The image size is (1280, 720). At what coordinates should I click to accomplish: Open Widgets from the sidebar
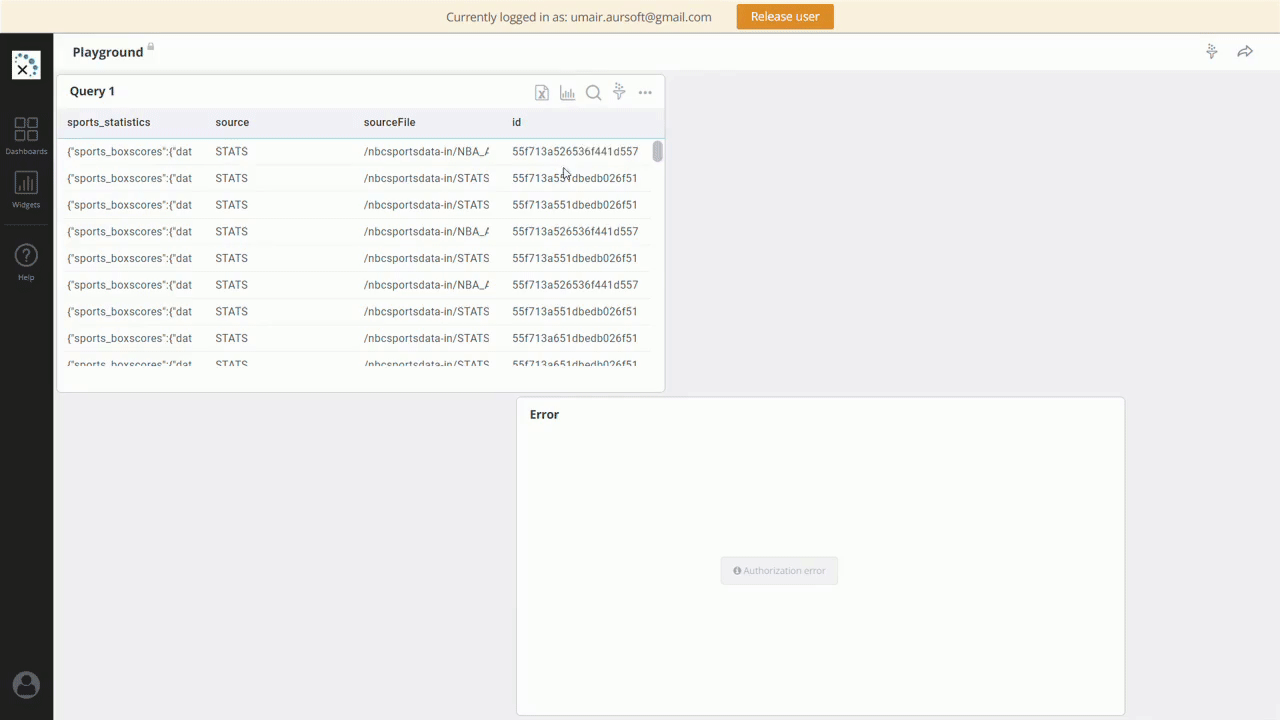tap(26, 189)
